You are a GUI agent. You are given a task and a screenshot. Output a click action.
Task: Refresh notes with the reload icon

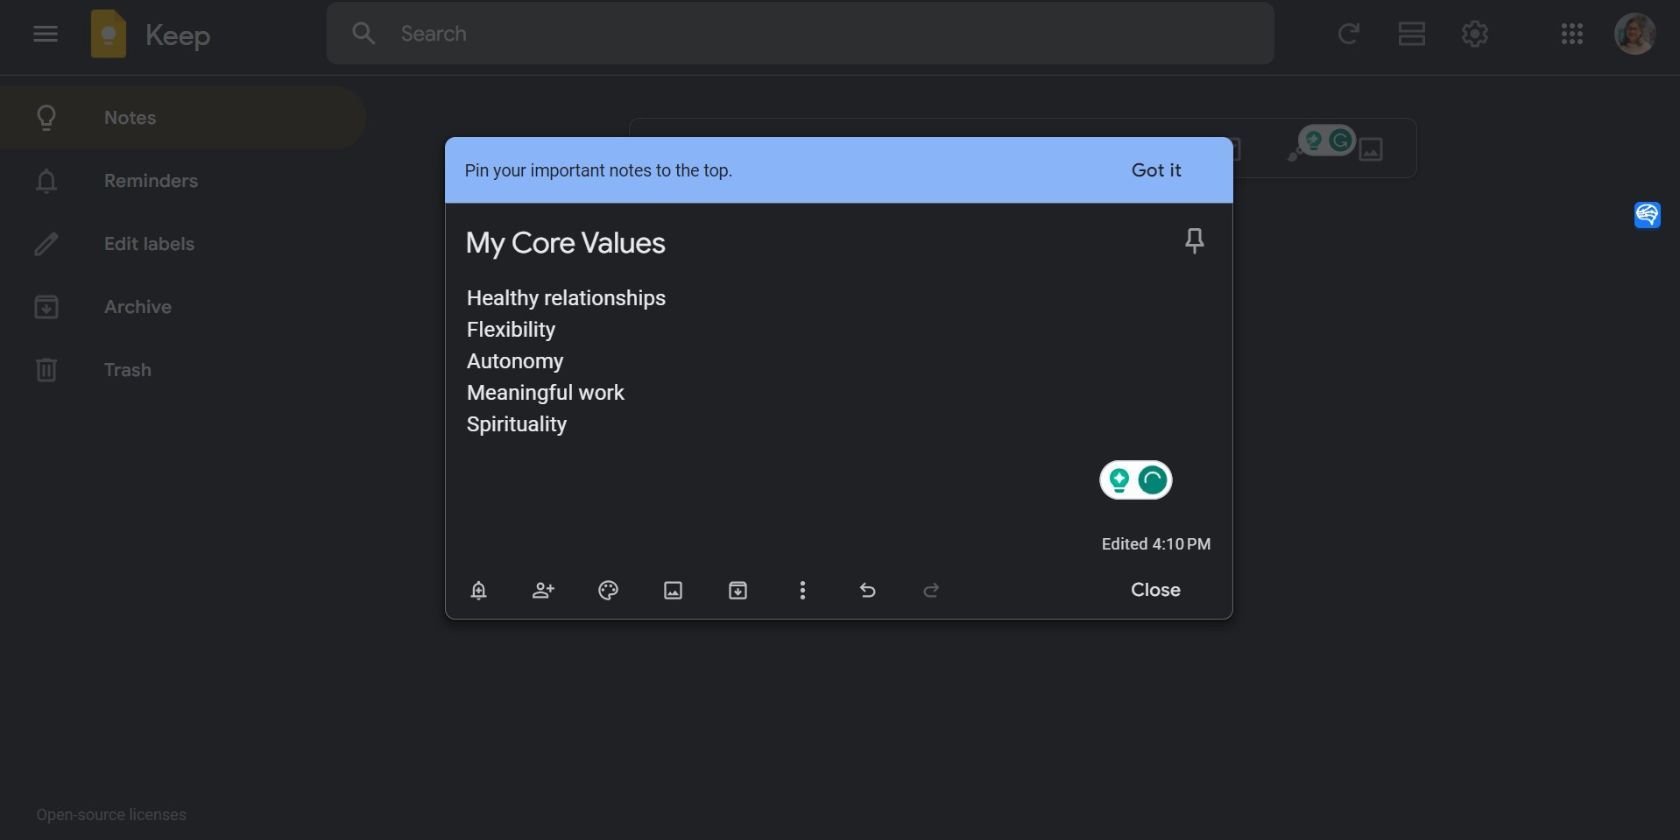(x=1348, y=34)
